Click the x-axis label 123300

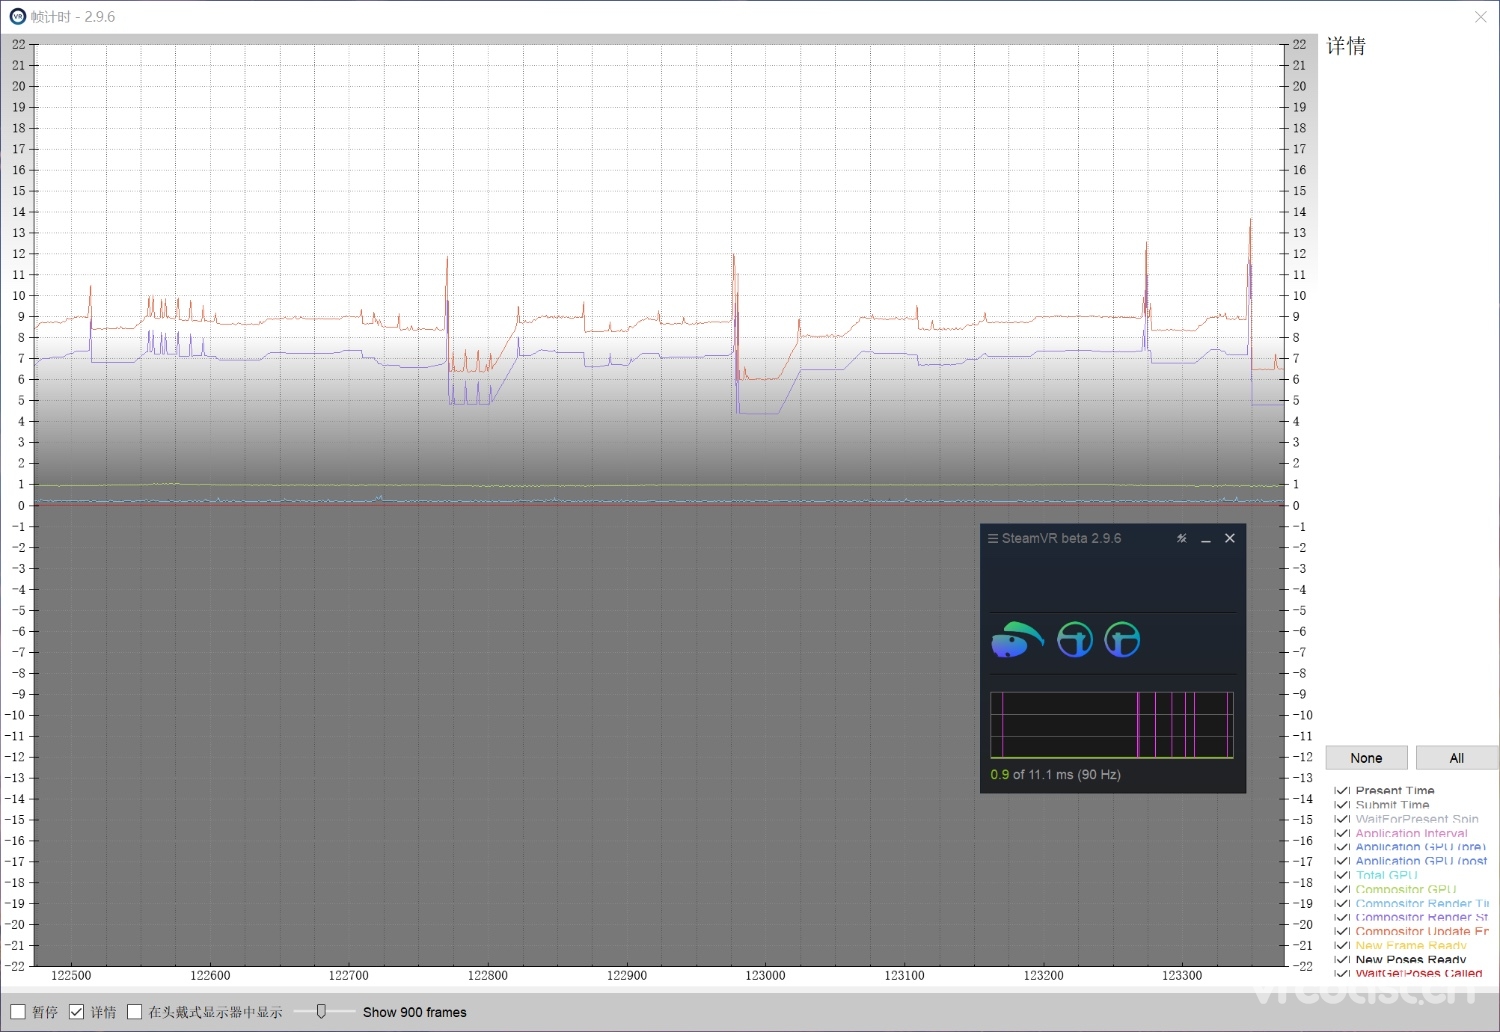click(1182, 975)
